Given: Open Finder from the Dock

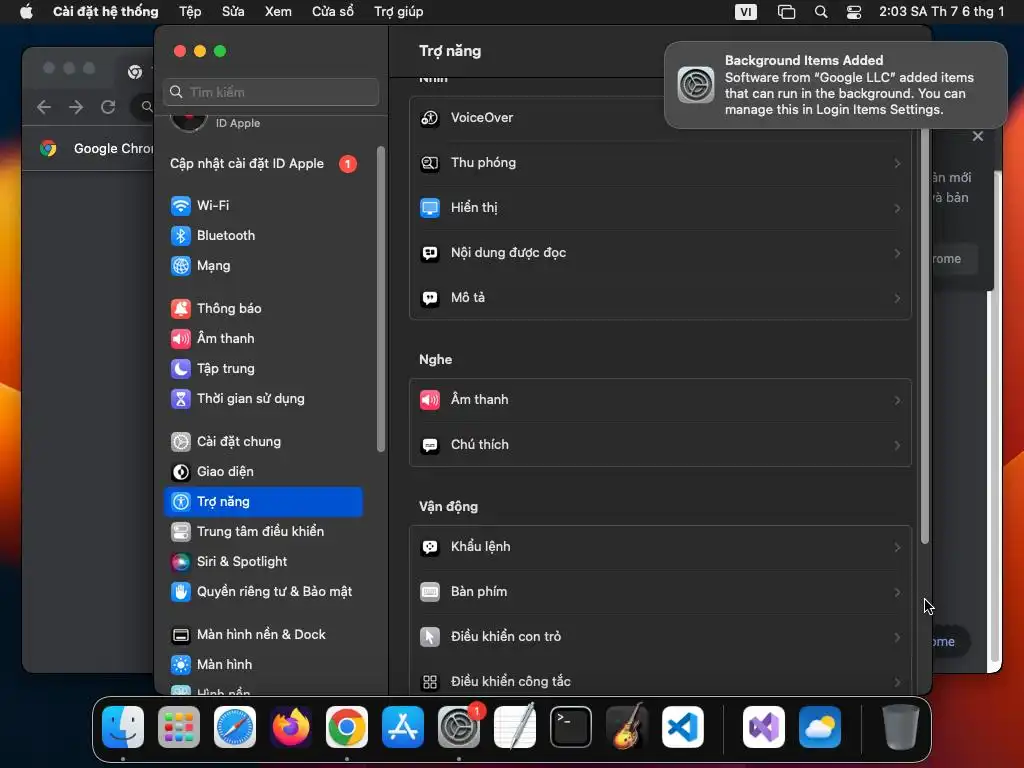Looking at the screenshot, I should tap(123, 727).
